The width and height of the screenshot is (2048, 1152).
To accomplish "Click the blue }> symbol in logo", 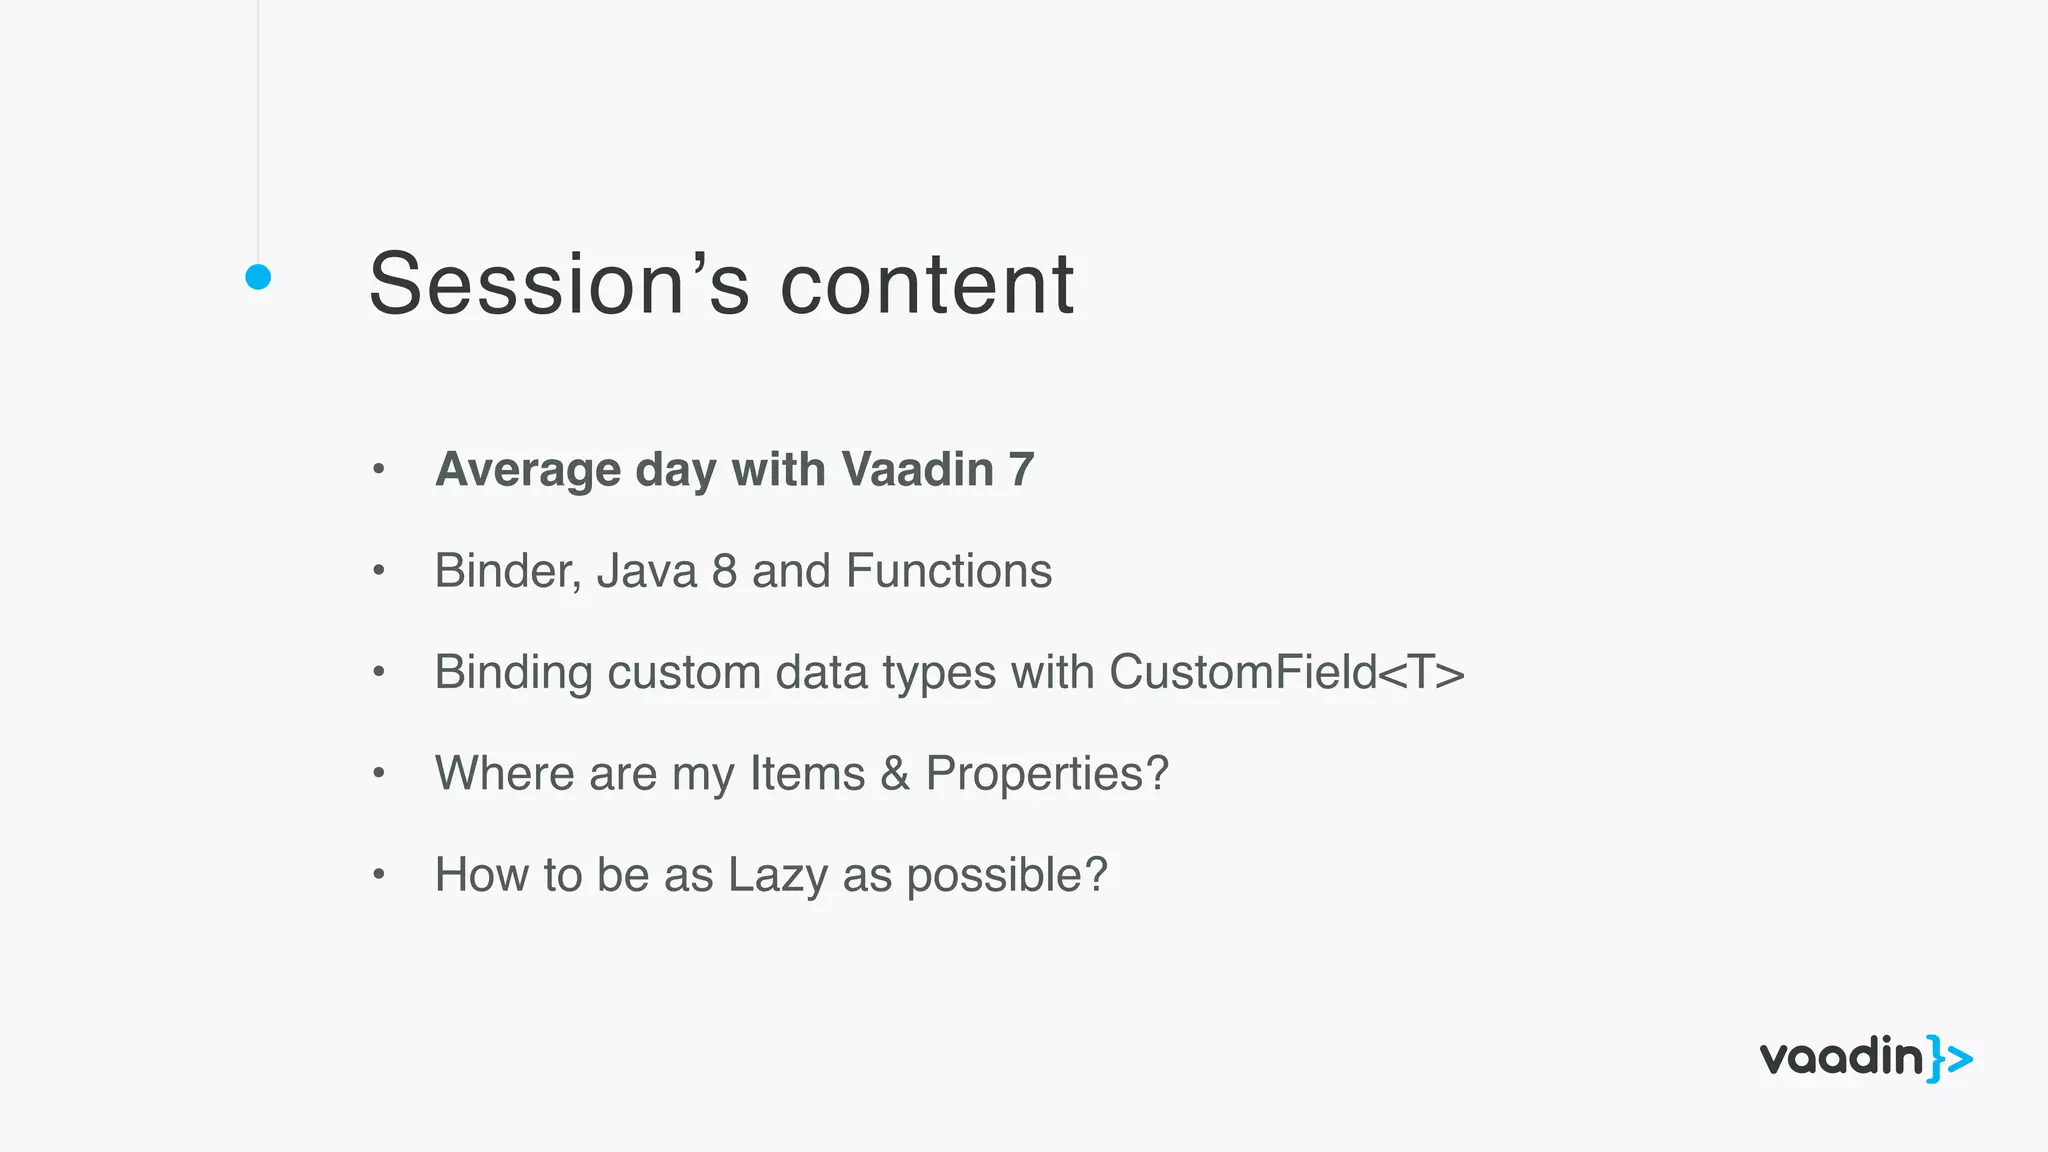I will [x=1950, y=1059].
